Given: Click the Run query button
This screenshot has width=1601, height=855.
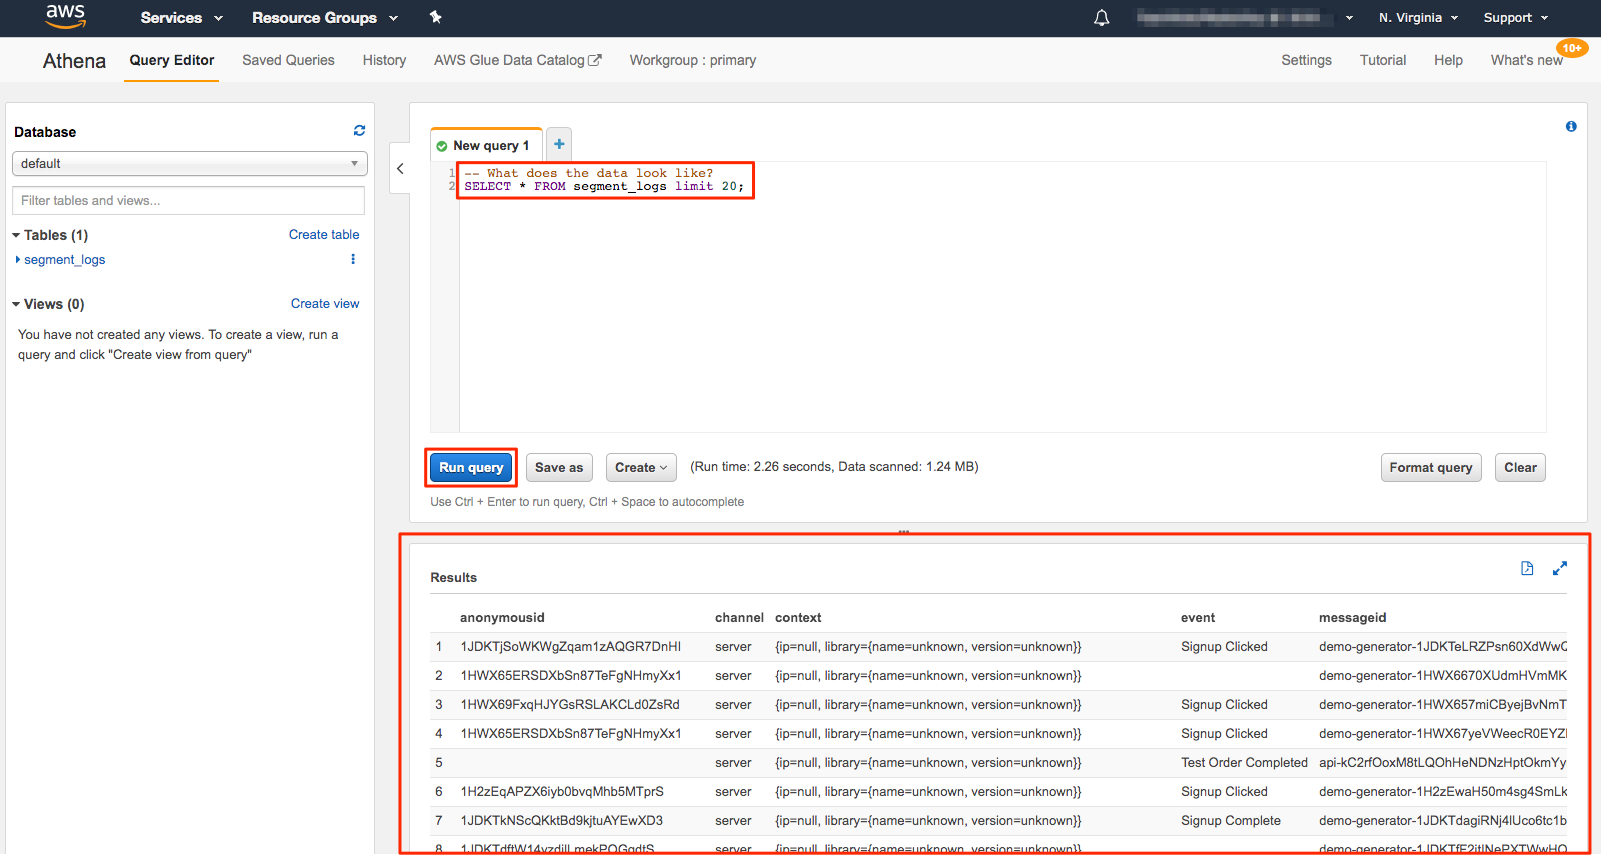Looking at the screenshot, I should click(x=471, y=467).
